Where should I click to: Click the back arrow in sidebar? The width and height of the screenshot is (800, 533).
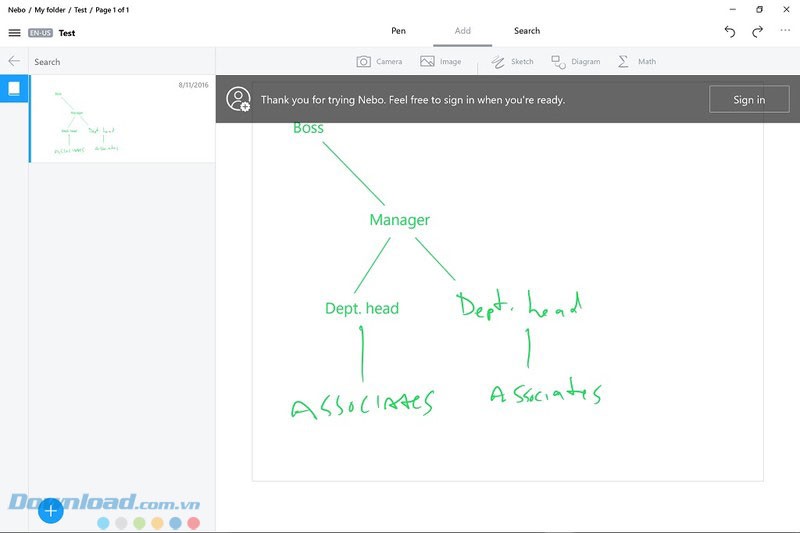[14, 61]
